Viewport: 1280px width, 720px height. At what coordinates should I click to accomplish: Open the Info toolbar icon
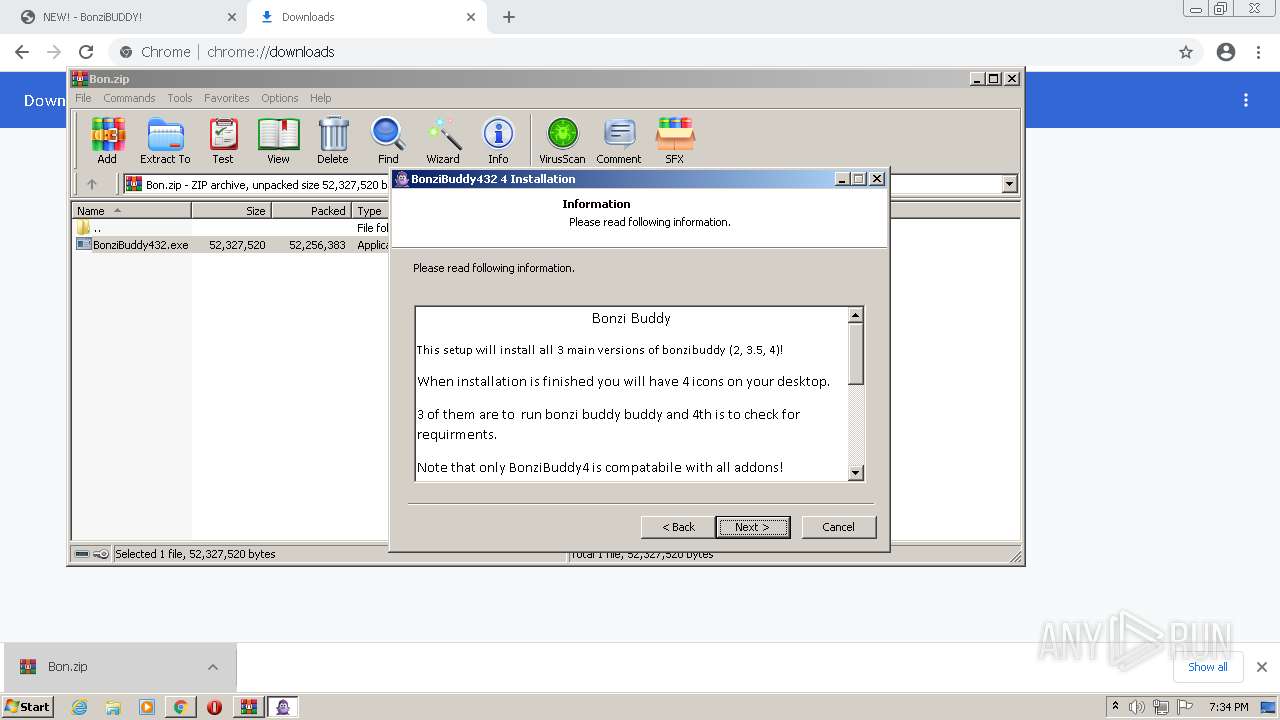click(x=498, y=140)
